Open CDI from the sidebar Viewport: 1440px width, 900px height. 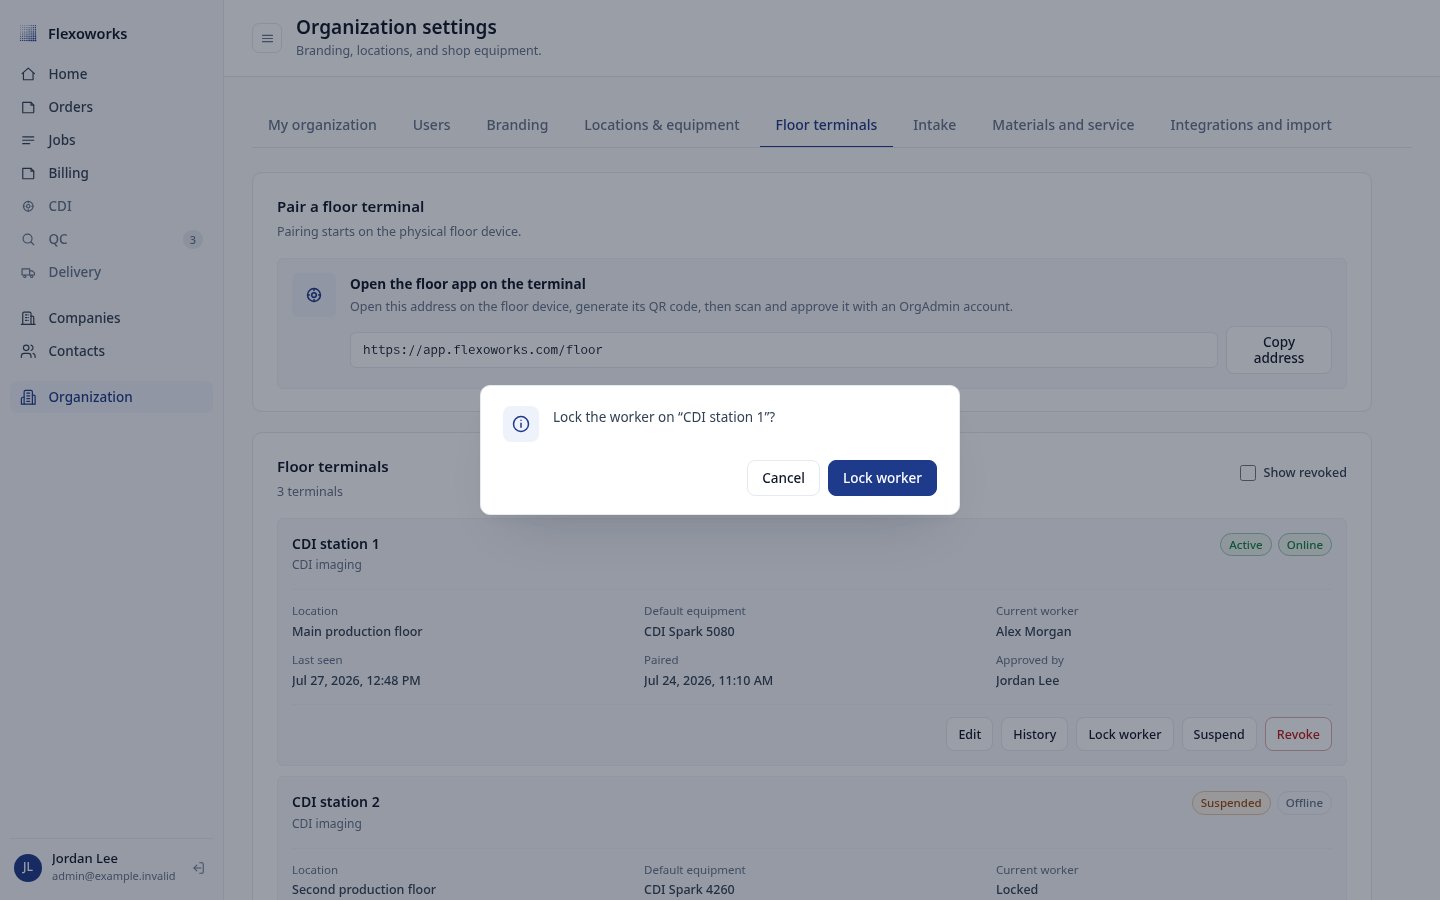tap(111, 206)
